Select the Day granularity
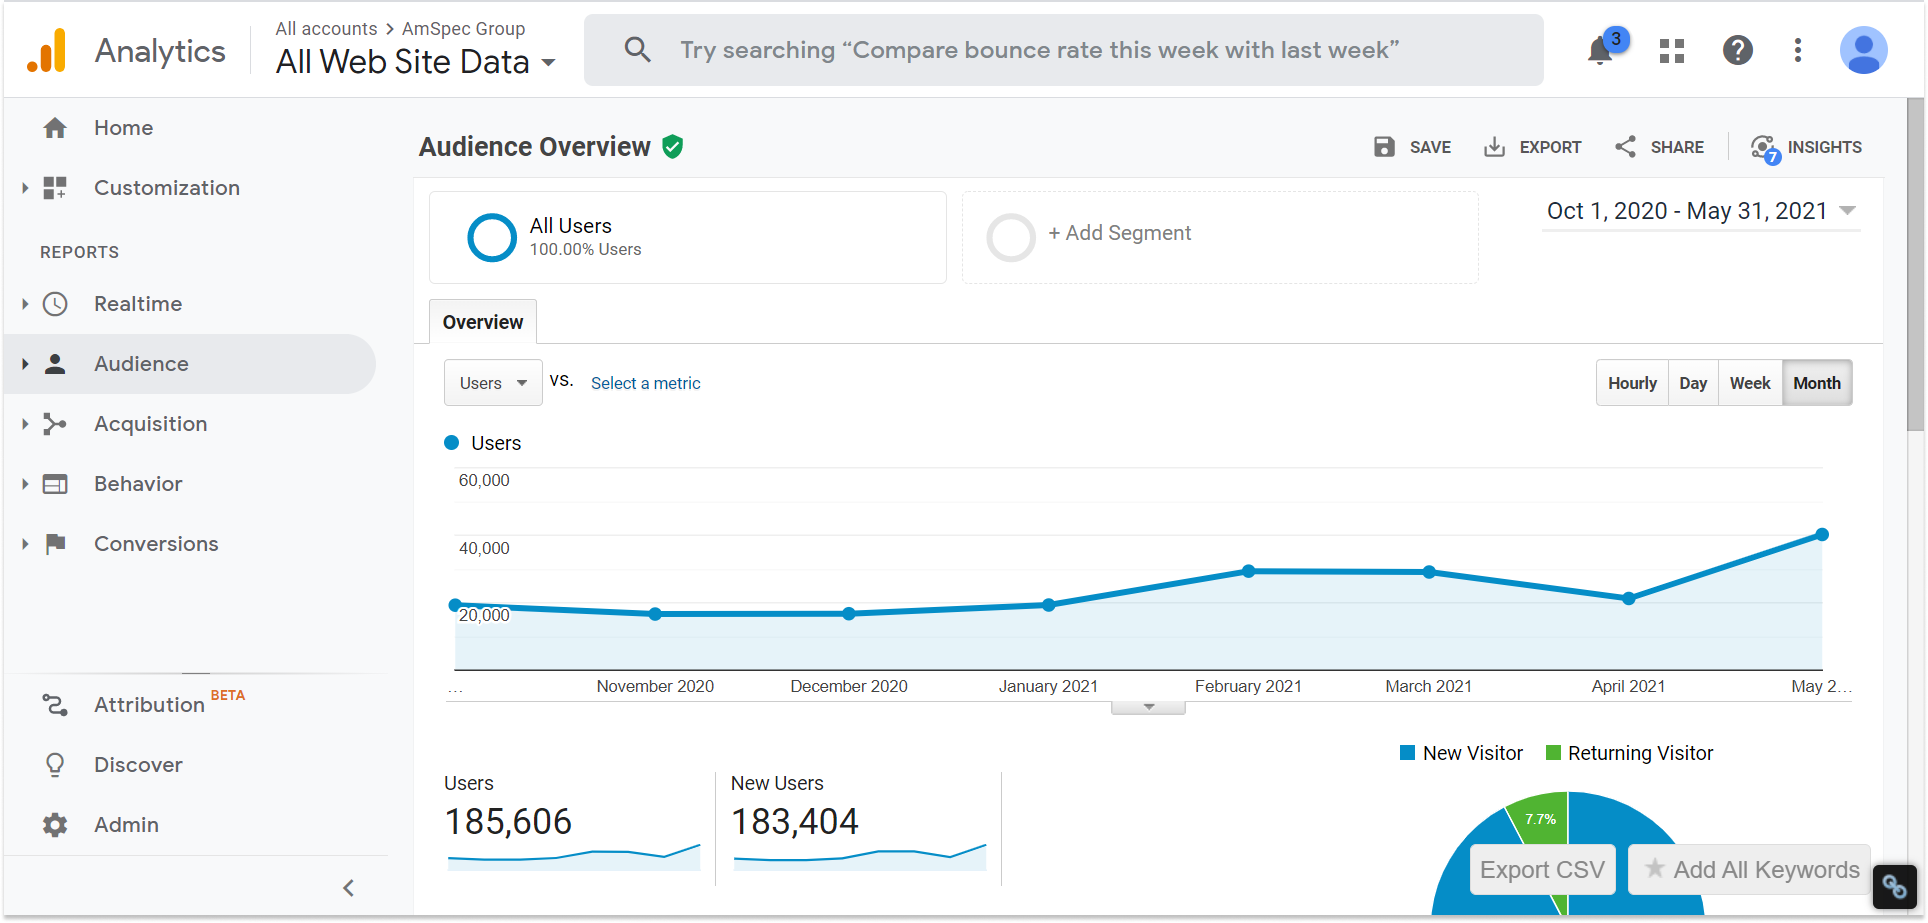The height and width of the screenshot is (923, 1928). pyautogui.click(x=1693, y=383)
